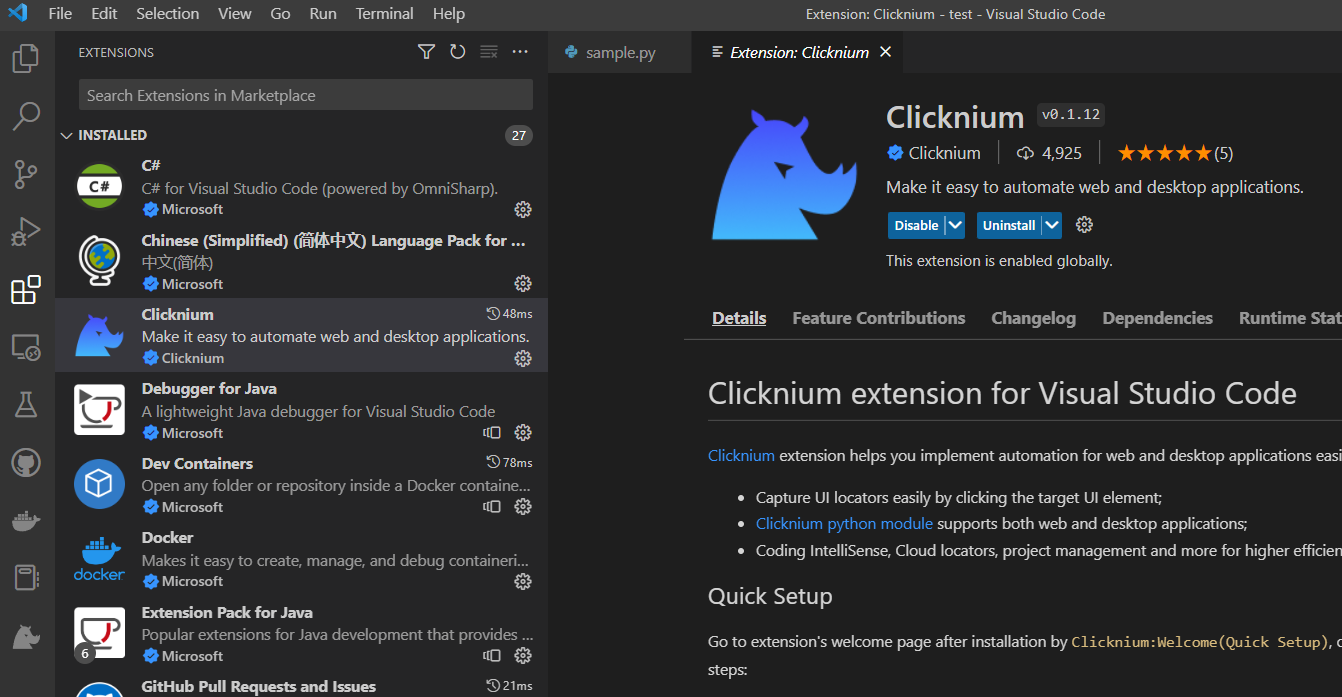Click the filter extensions funnel icon

[x=426, y=52]
